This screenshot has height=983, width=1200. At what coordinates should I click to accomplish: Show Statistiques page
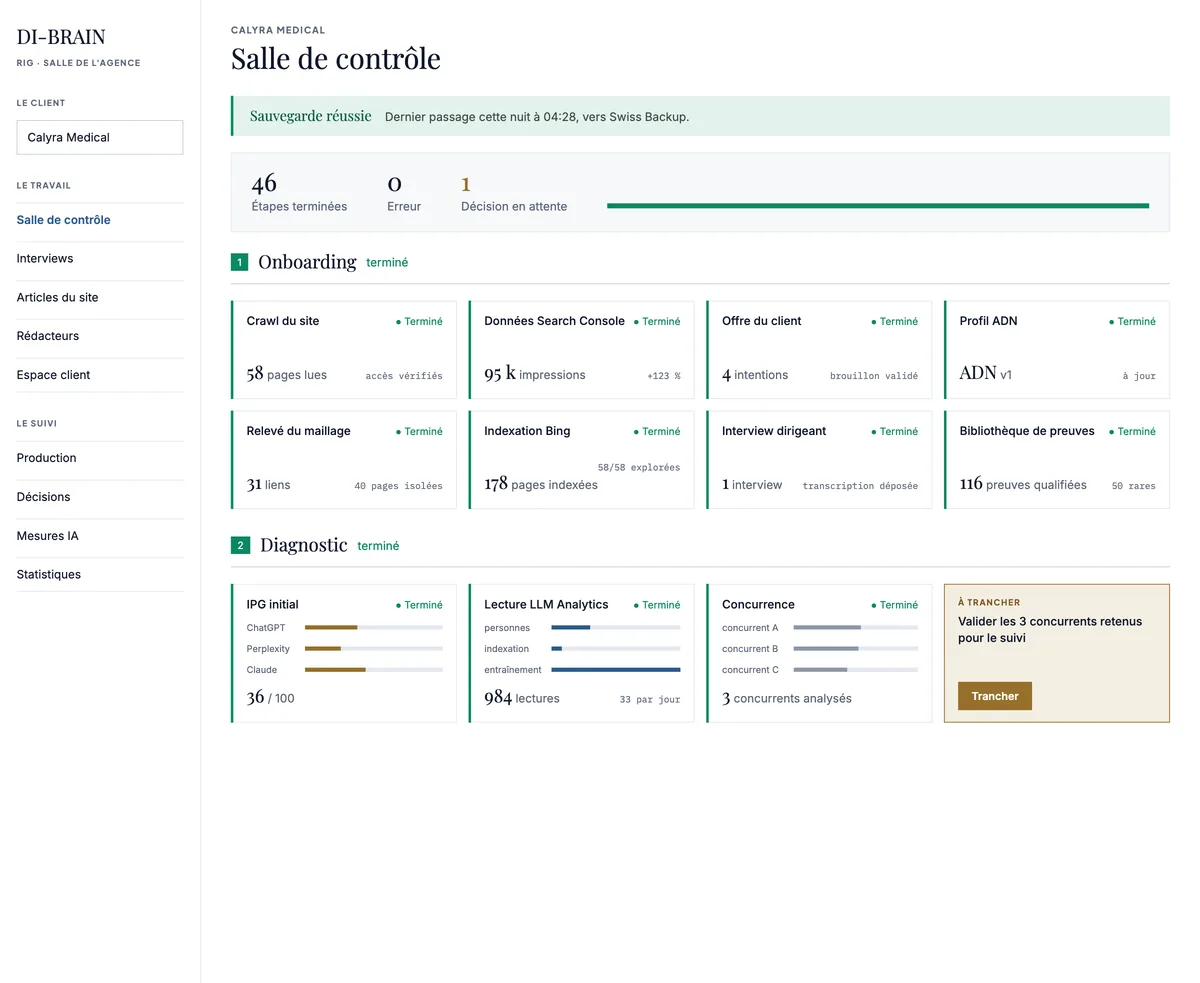click(100, 575)
